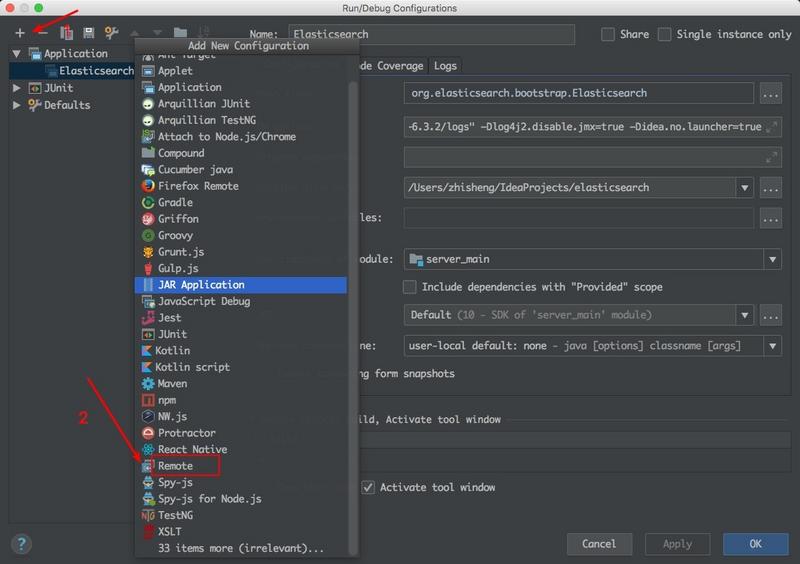This screenshot has height=564, width=800.
Task: Select Arquillian TestNG in list
Action: pyautogui.click(x=241, y=120)
